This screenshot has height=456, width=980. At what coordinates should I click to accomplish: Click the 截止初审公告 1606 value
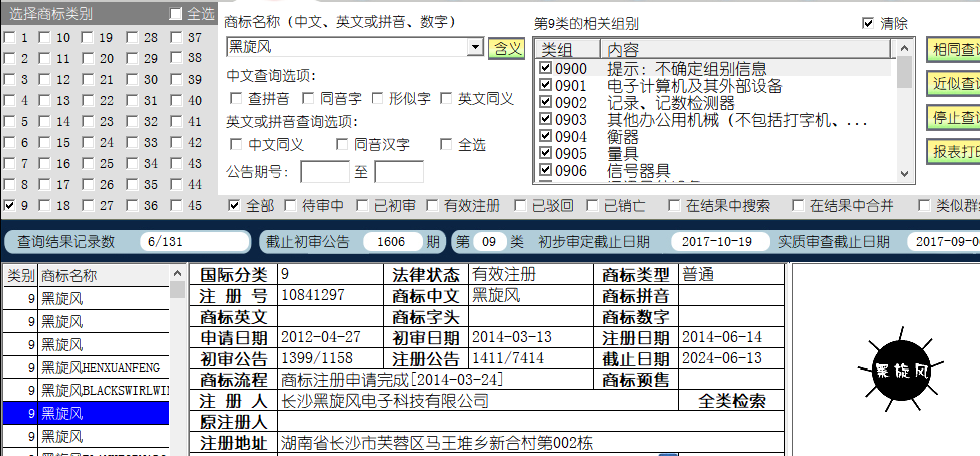pos(391,242)
